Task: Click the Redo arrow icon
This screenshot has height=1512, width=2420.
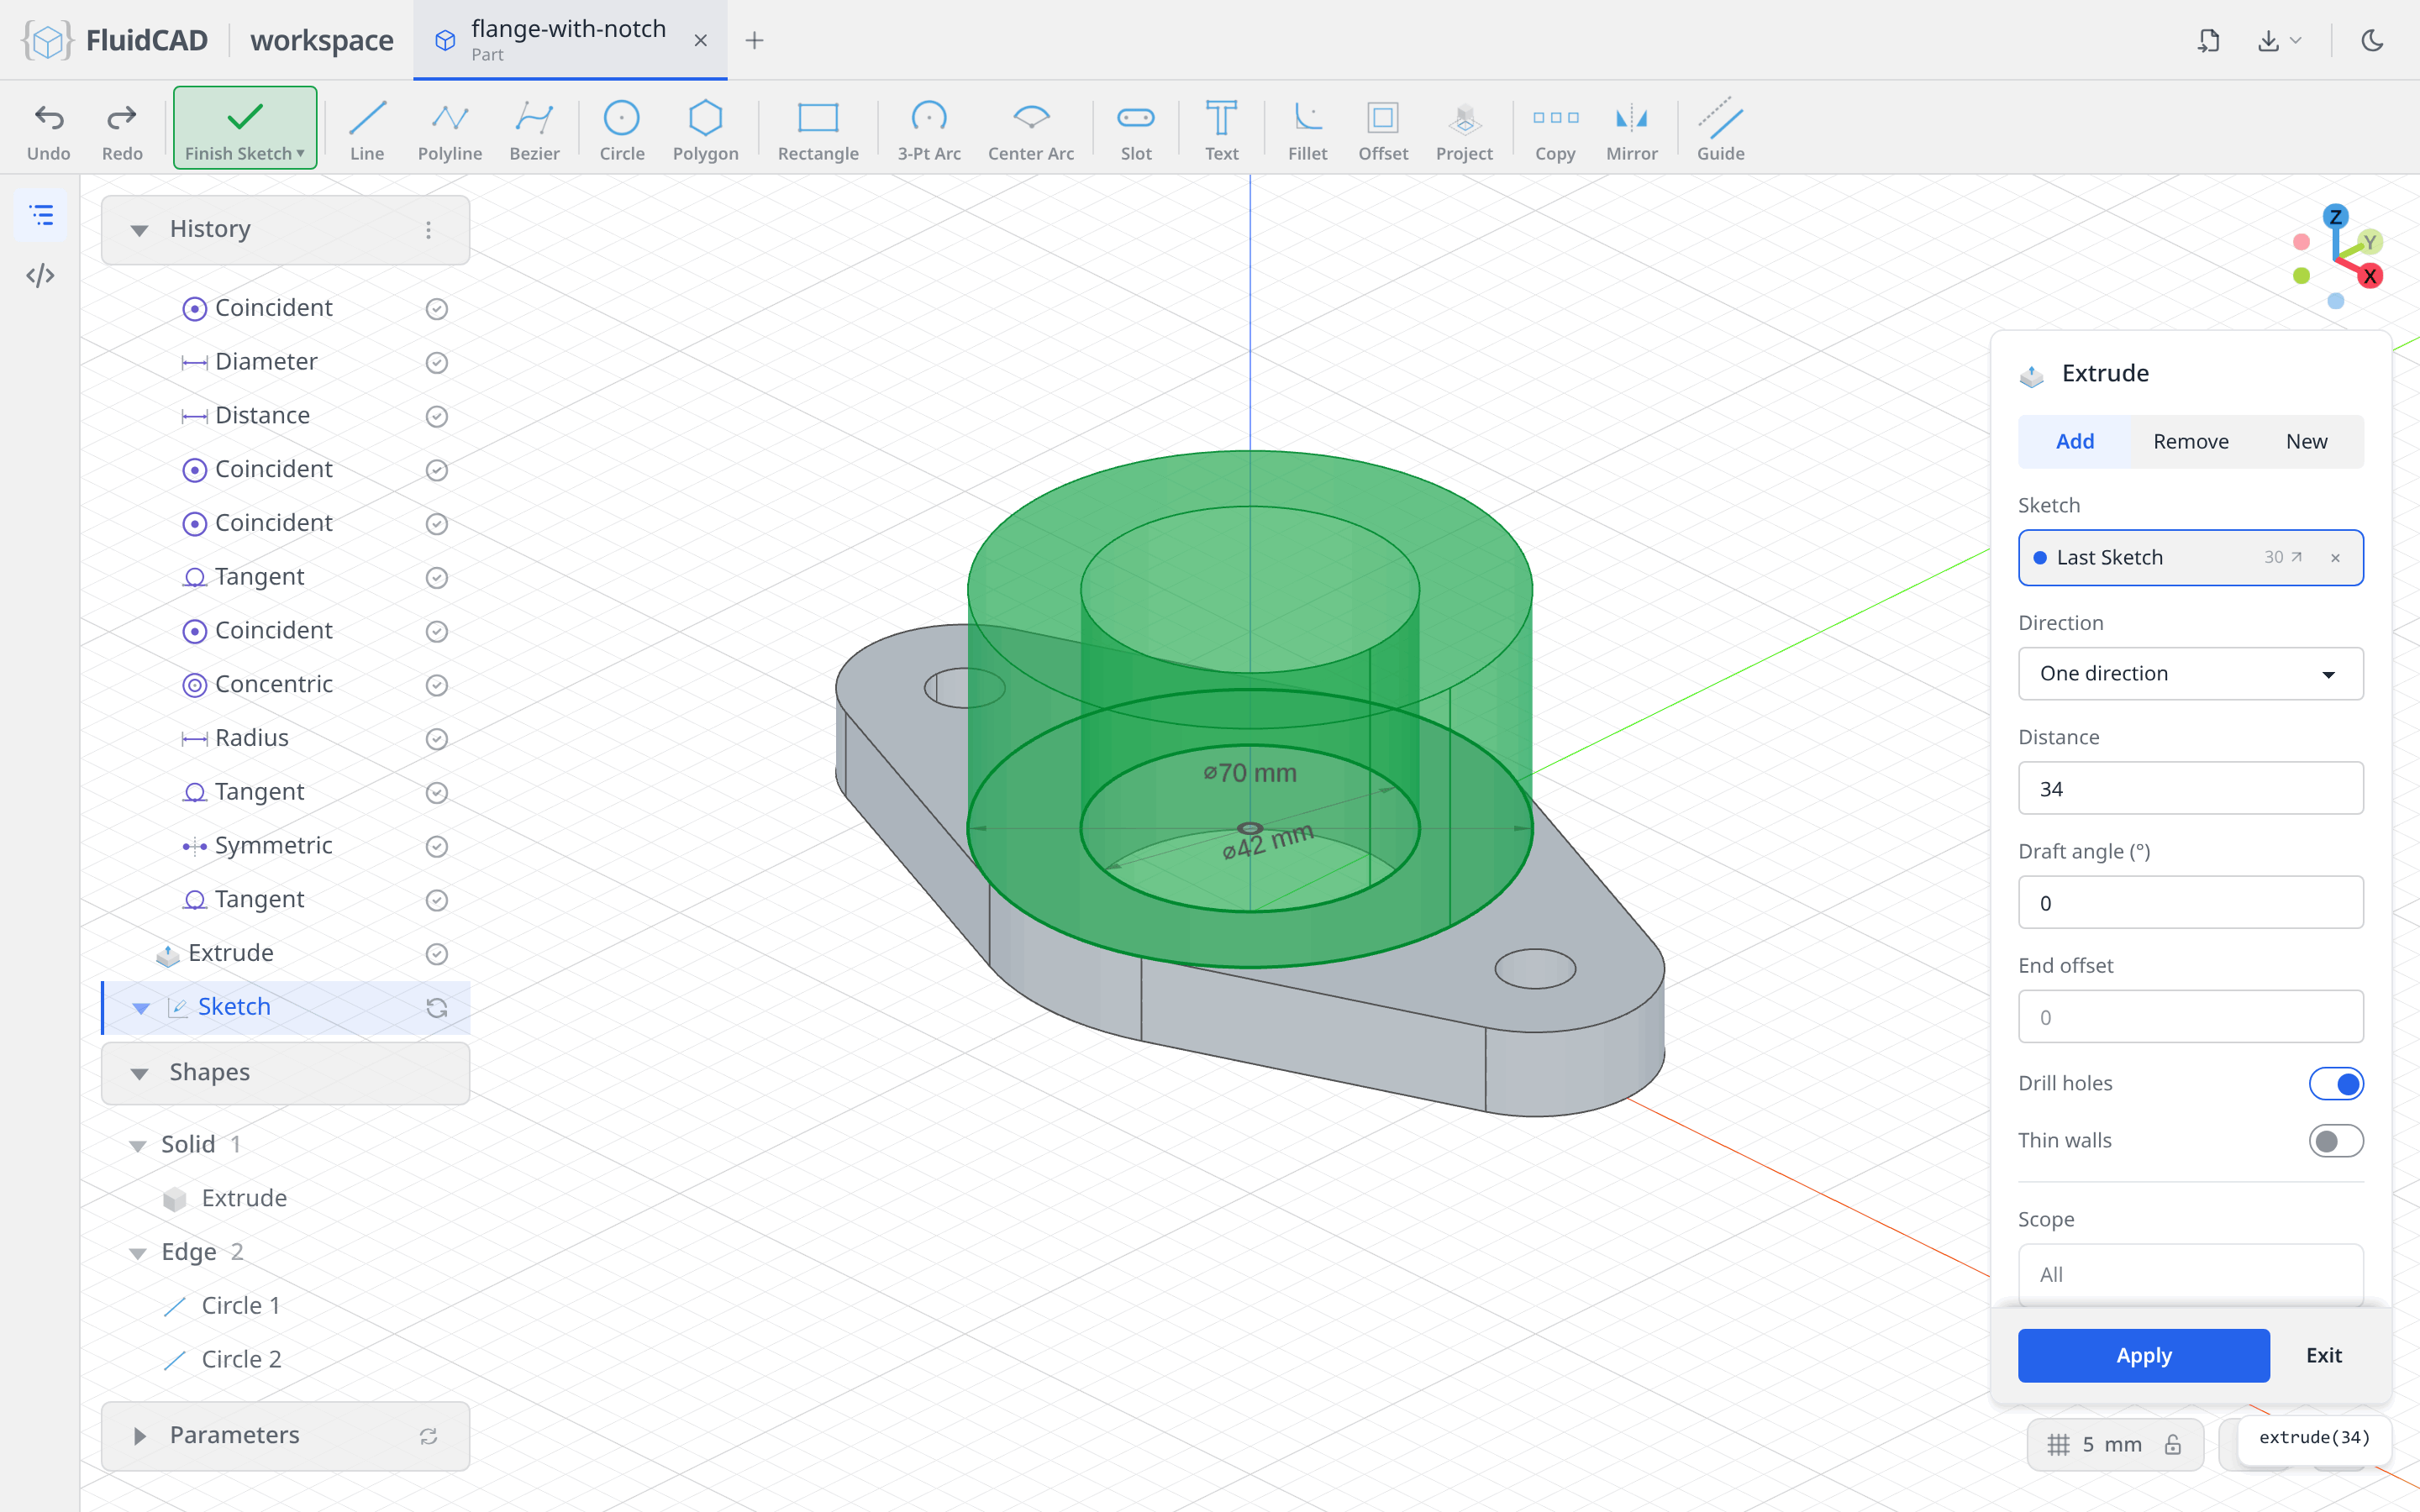Action: pos(122,118)
